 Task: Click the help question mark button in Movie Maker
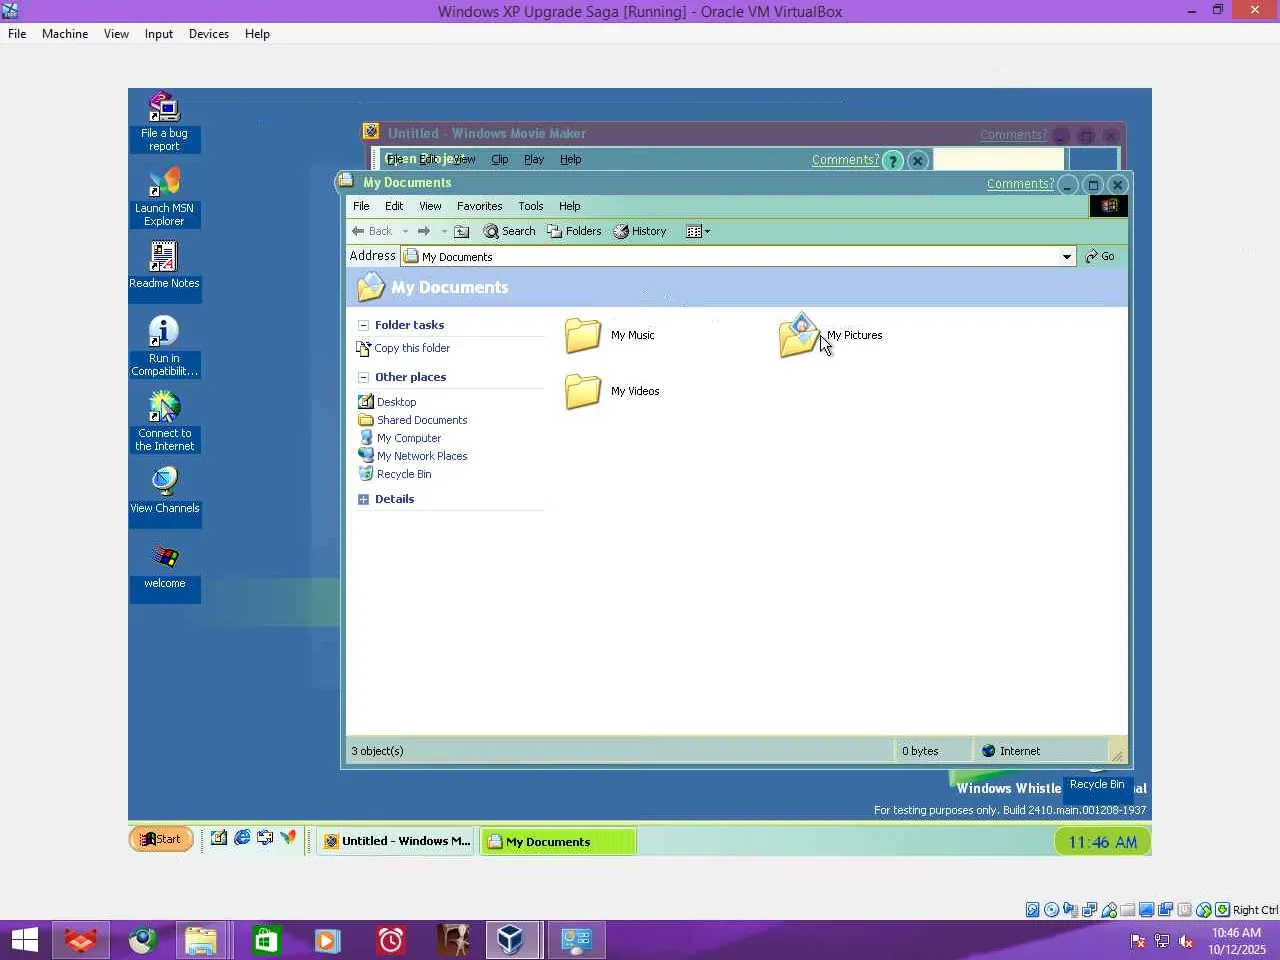coord(893,160)
